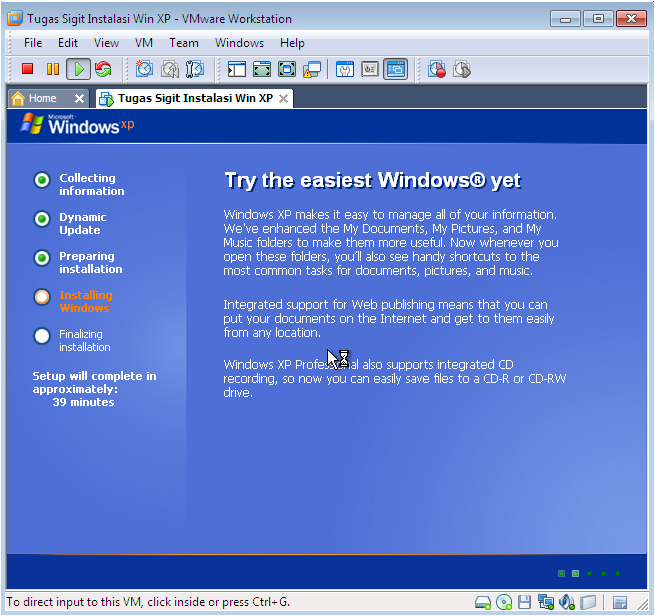Open the Snapshot Manager wrench icon
The width and height of the screenshot is (655, 616).
pyautogui.click(x=194, y=69)
